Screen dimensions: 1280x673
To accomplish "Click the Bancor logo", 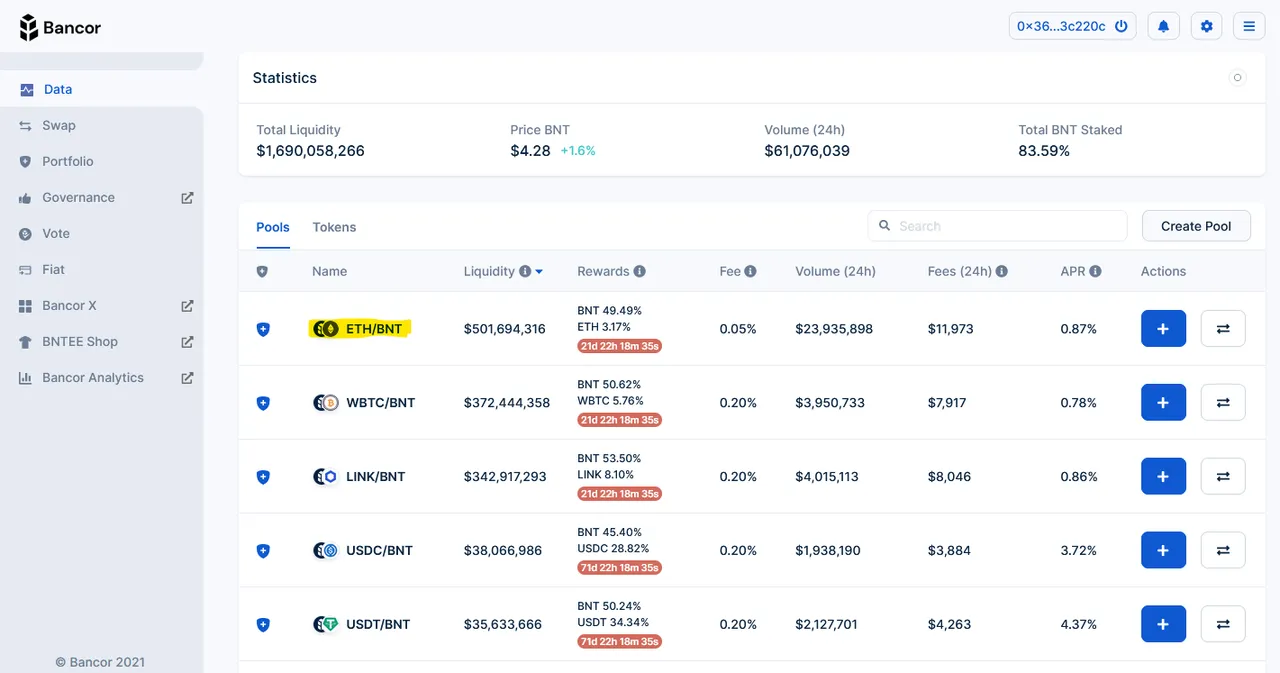I will pyautogui.click(x=60, y=27).
